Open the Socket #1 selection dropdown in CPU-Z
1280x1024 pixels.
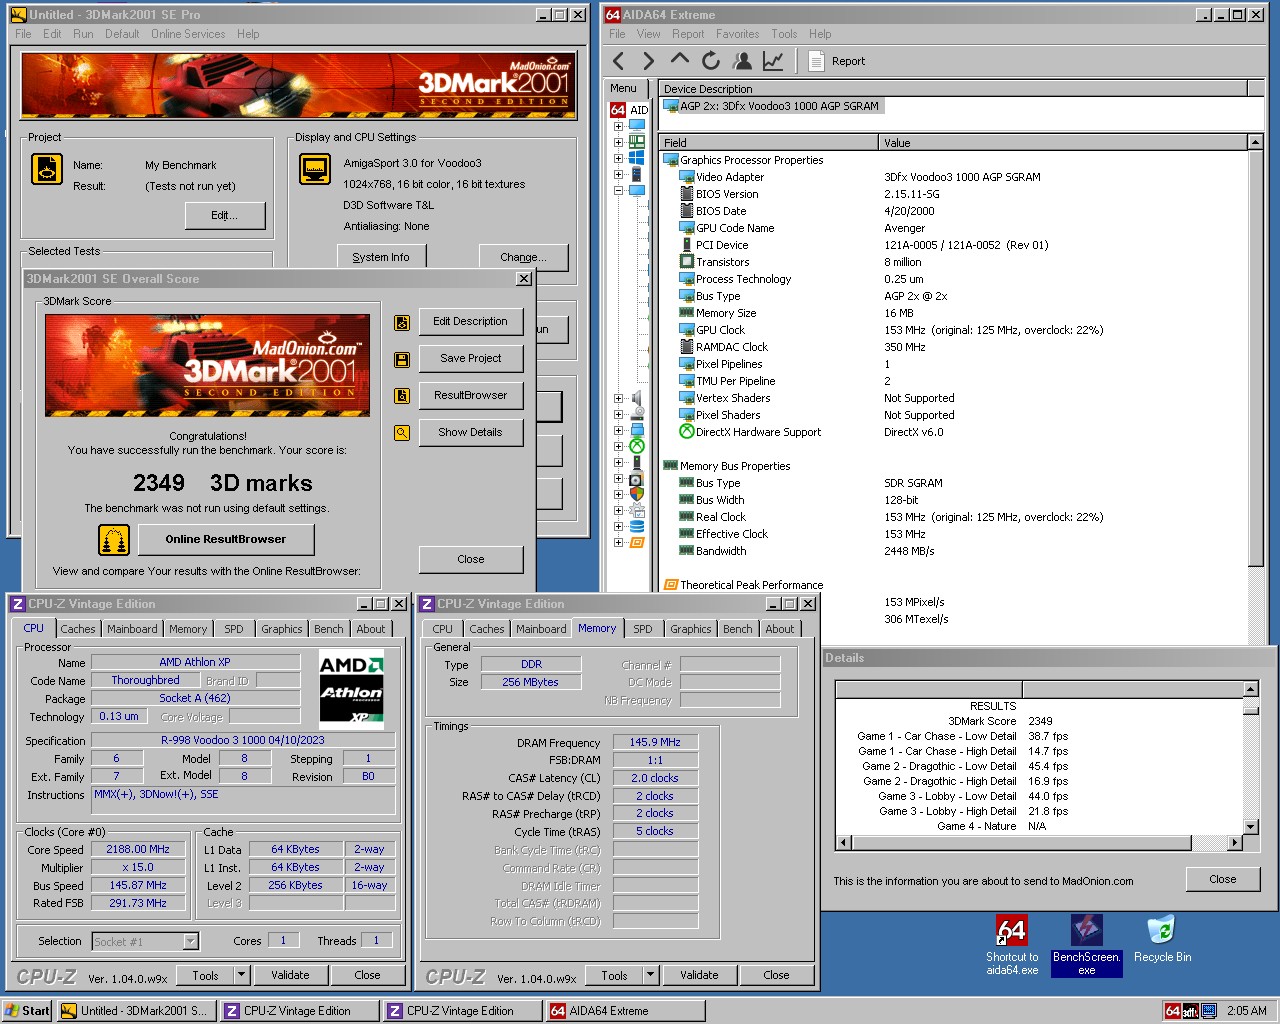191,941
